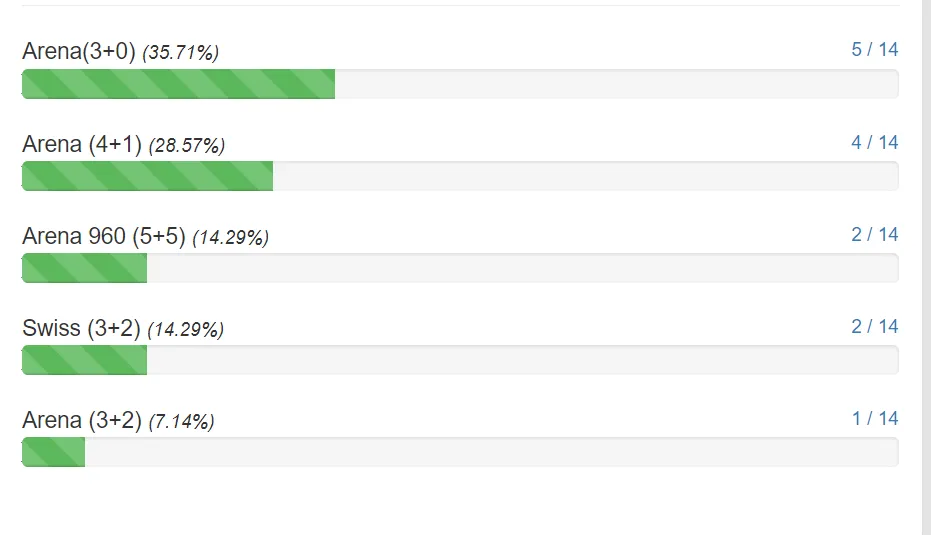Click the Arena 960 (5+5) green bar
This screenshot has height=535, width=931.
pos(84,268)
